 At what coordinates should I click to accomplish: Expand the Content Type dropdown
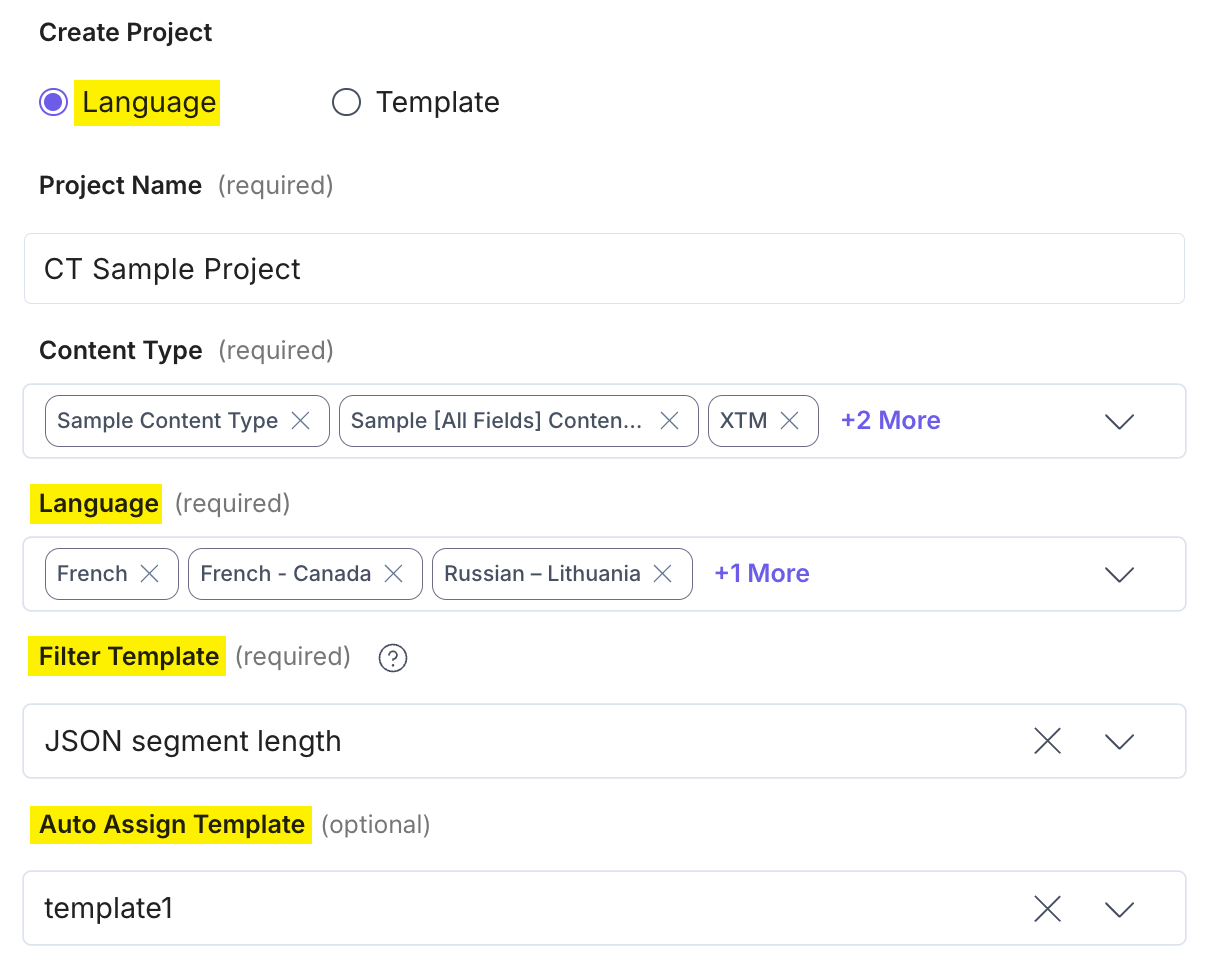[1119, 421]
